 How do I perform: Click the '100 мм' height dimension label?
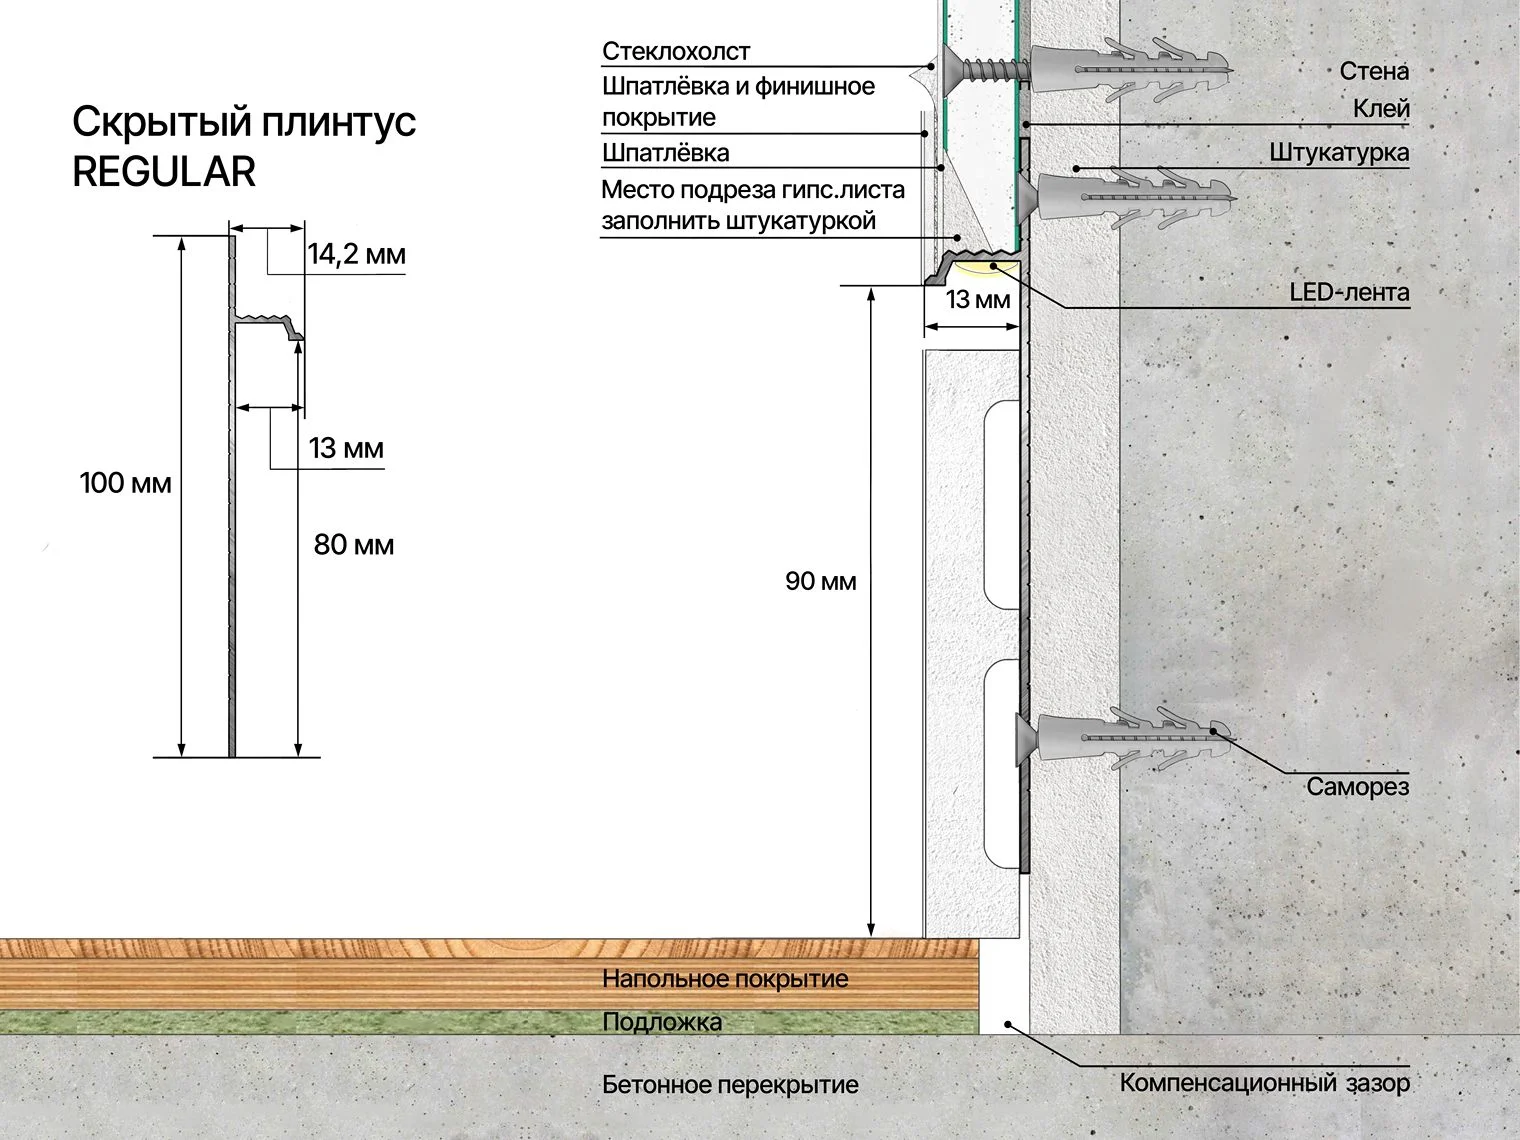[125, 484]
